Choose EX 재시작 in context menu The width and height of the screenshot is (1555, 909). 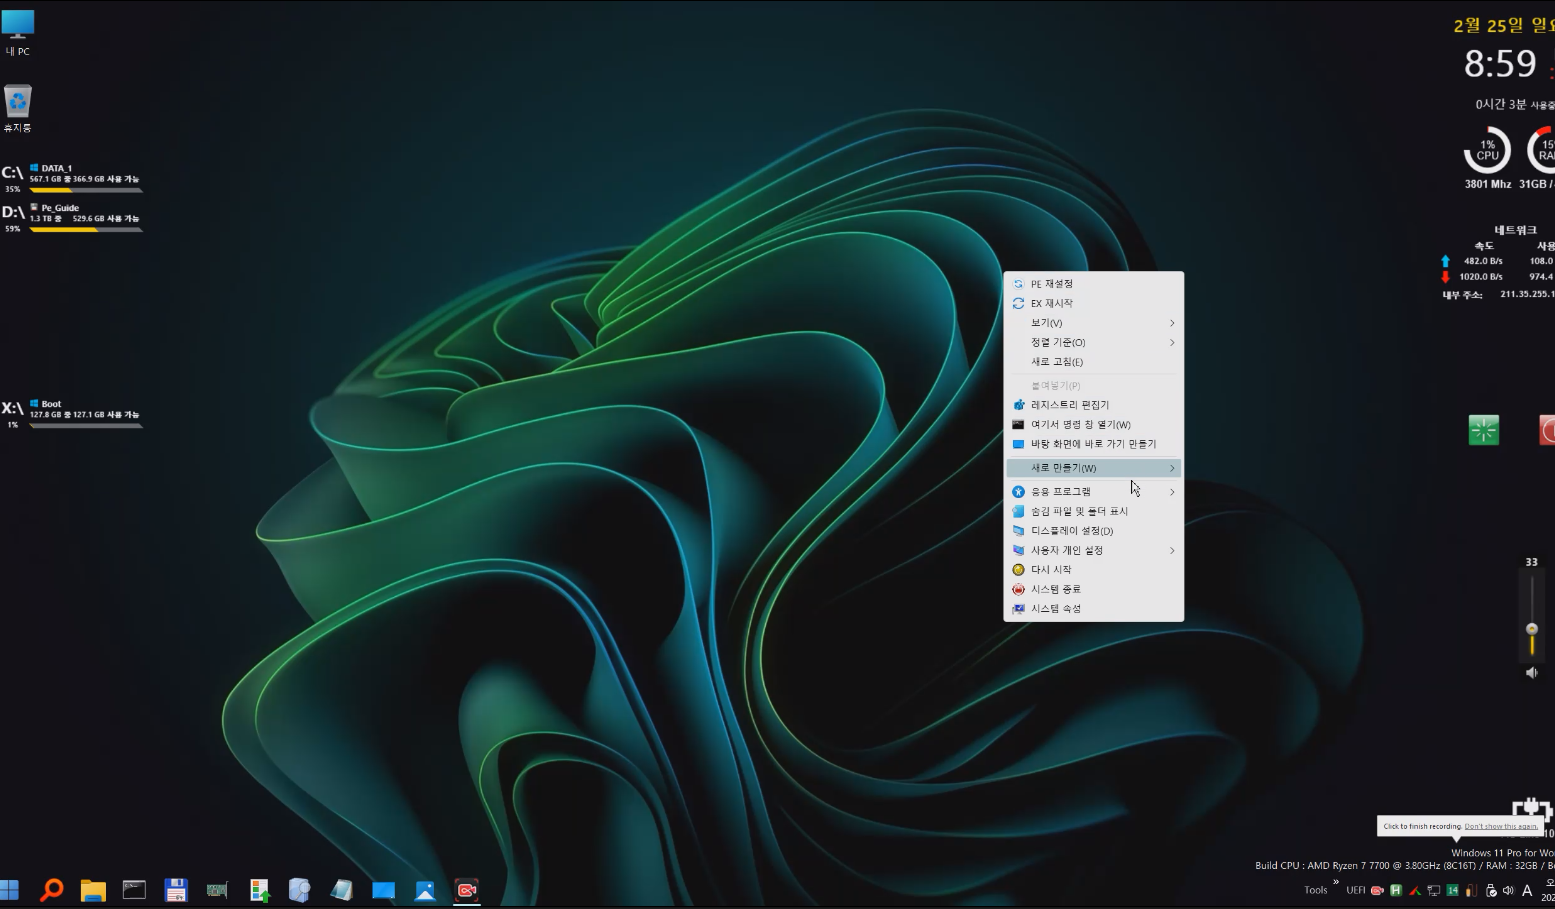coord(1094,303)
